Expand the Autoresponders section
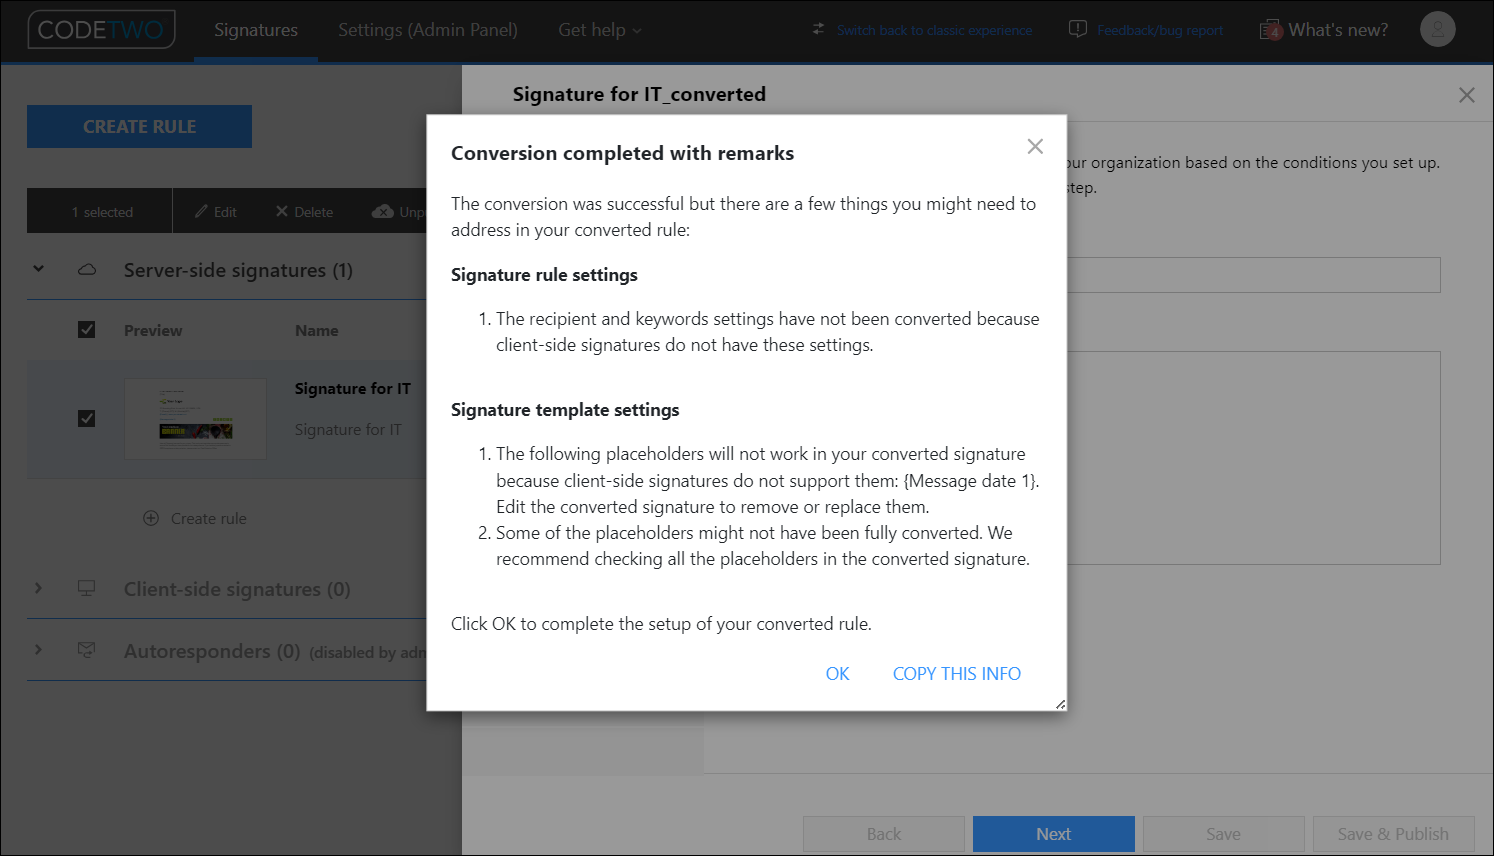 (x=38, y=650)
